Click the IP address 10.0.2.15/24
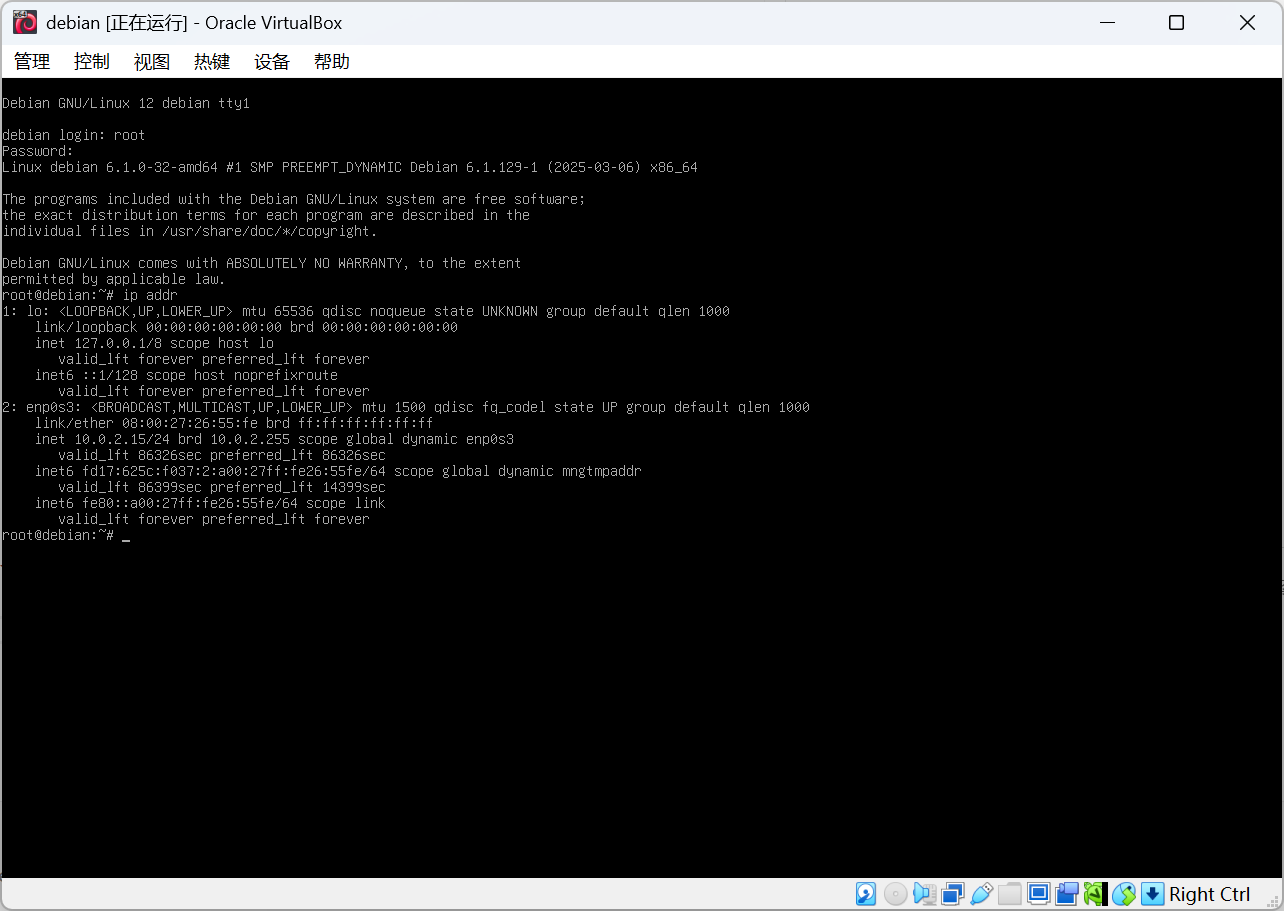Viewport: 1284px width, 911px height. (122, 439)
